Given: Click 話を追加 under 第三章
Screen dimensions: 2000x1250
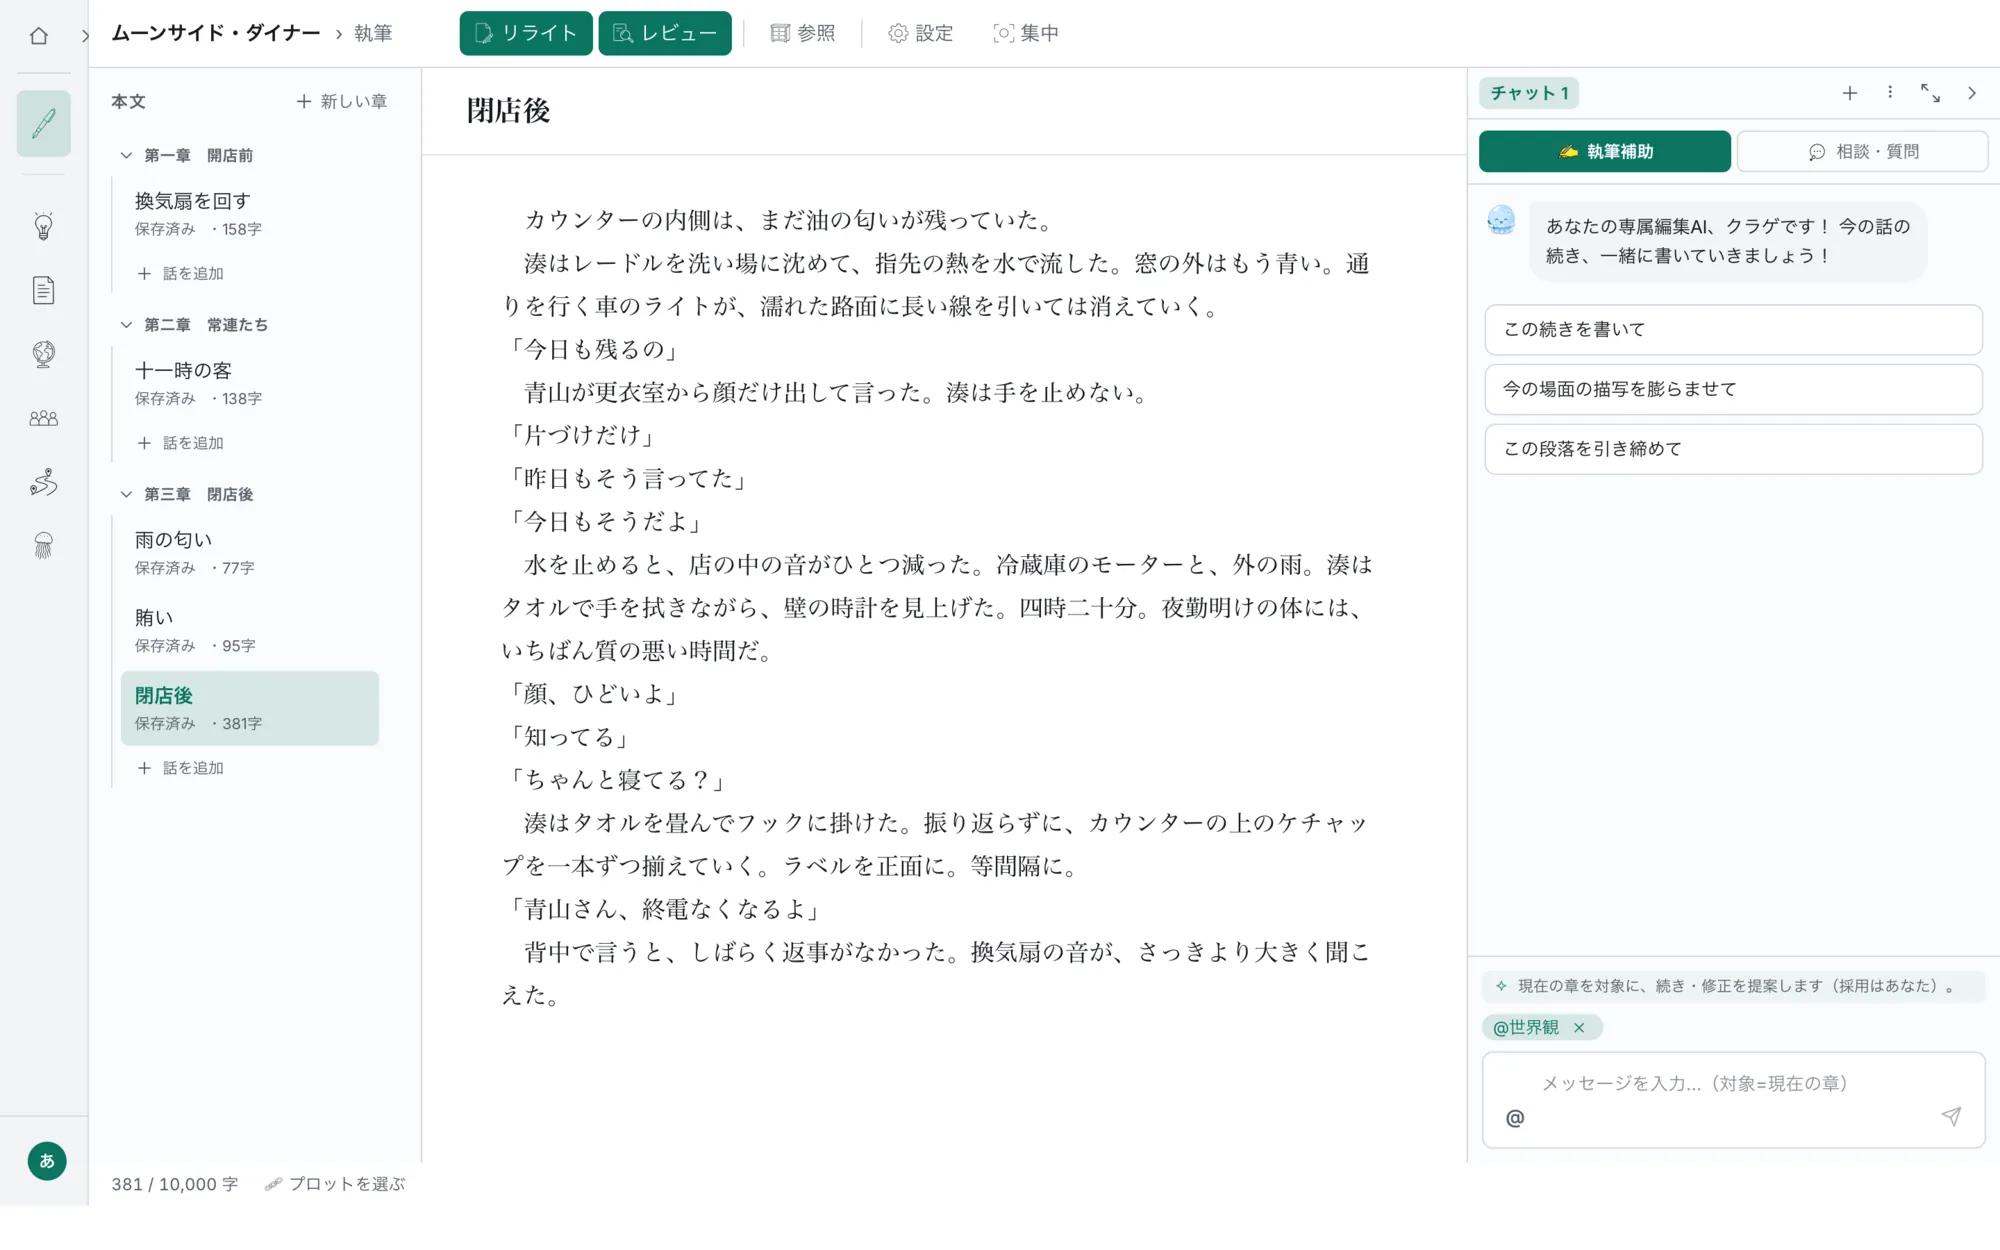Looking at the screenshot, I should [181, 768].
